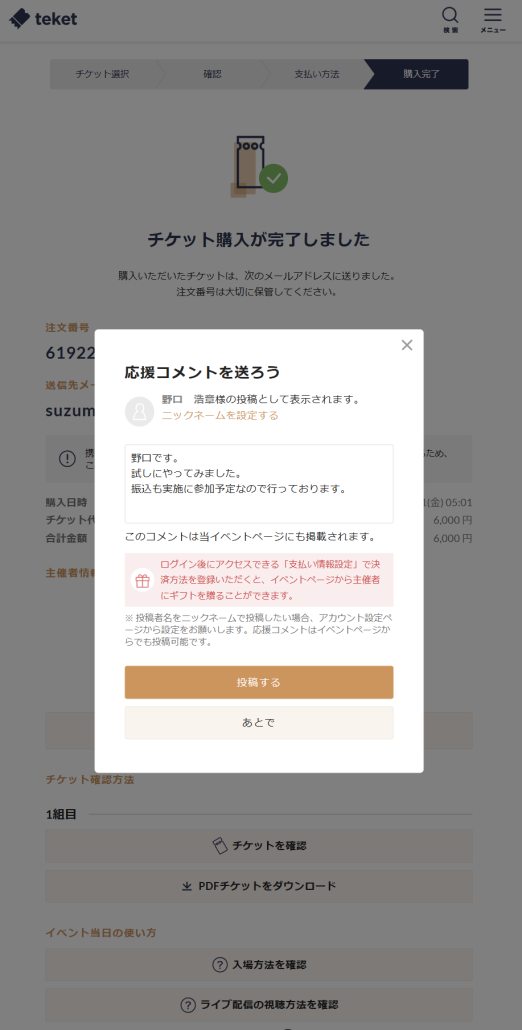Close the support comment dialog
Screen dimensions: 522x1030
point(407,345)
